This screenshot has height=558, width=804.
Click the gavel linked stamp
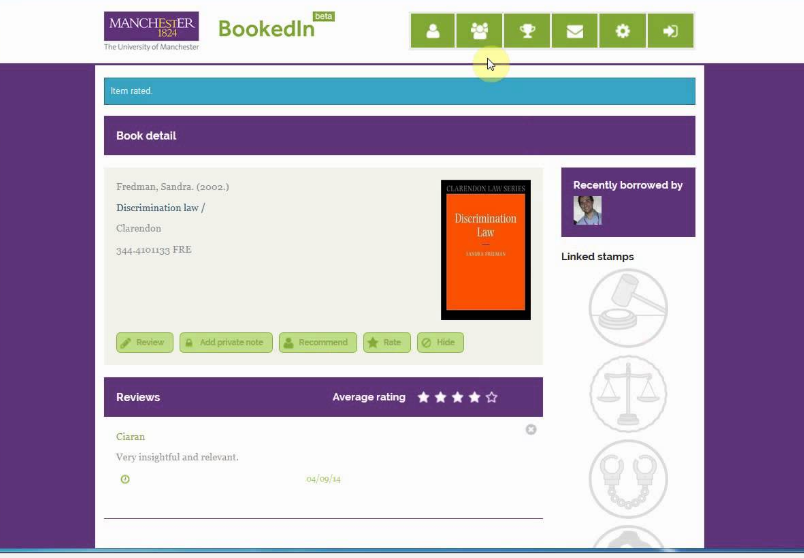(x=628, y=308)
